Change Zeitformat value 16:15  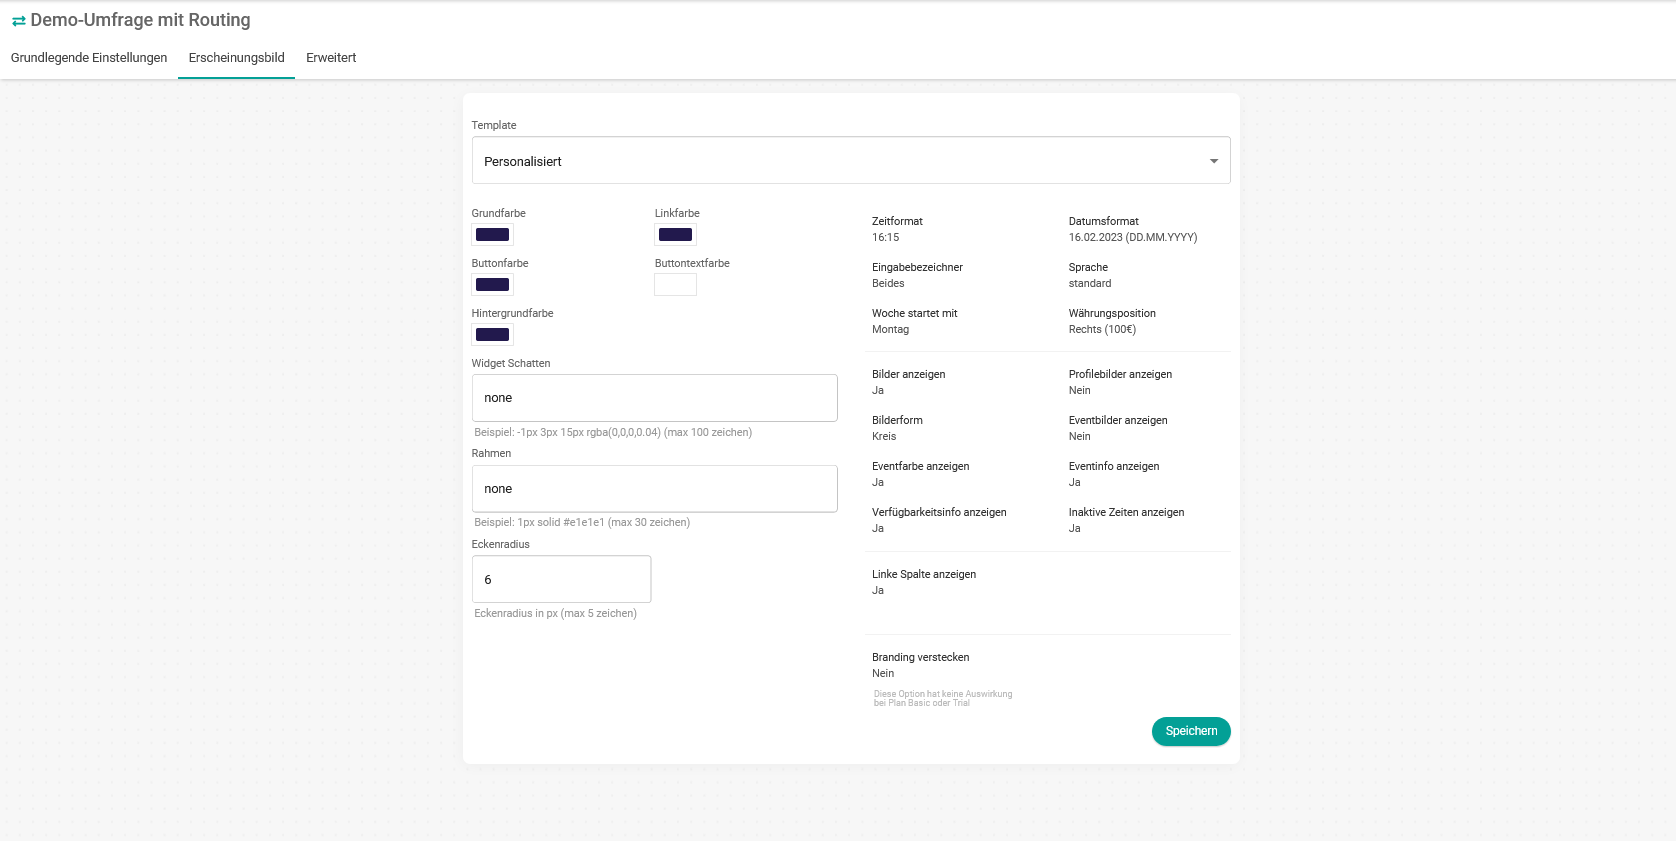pyautogui.click(x=886, y=238)
